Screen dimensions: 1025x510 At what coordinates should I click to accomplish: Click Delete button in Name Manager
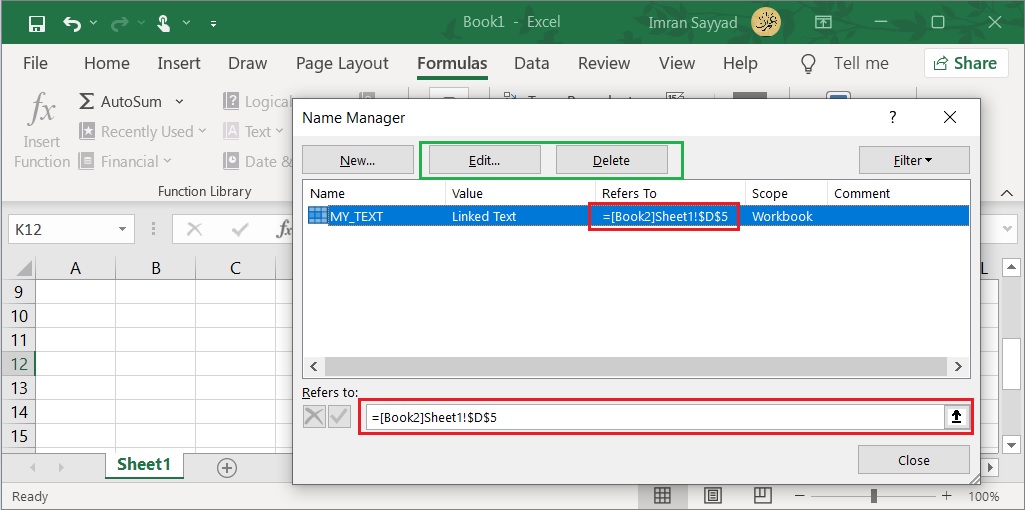click(611, 160)
